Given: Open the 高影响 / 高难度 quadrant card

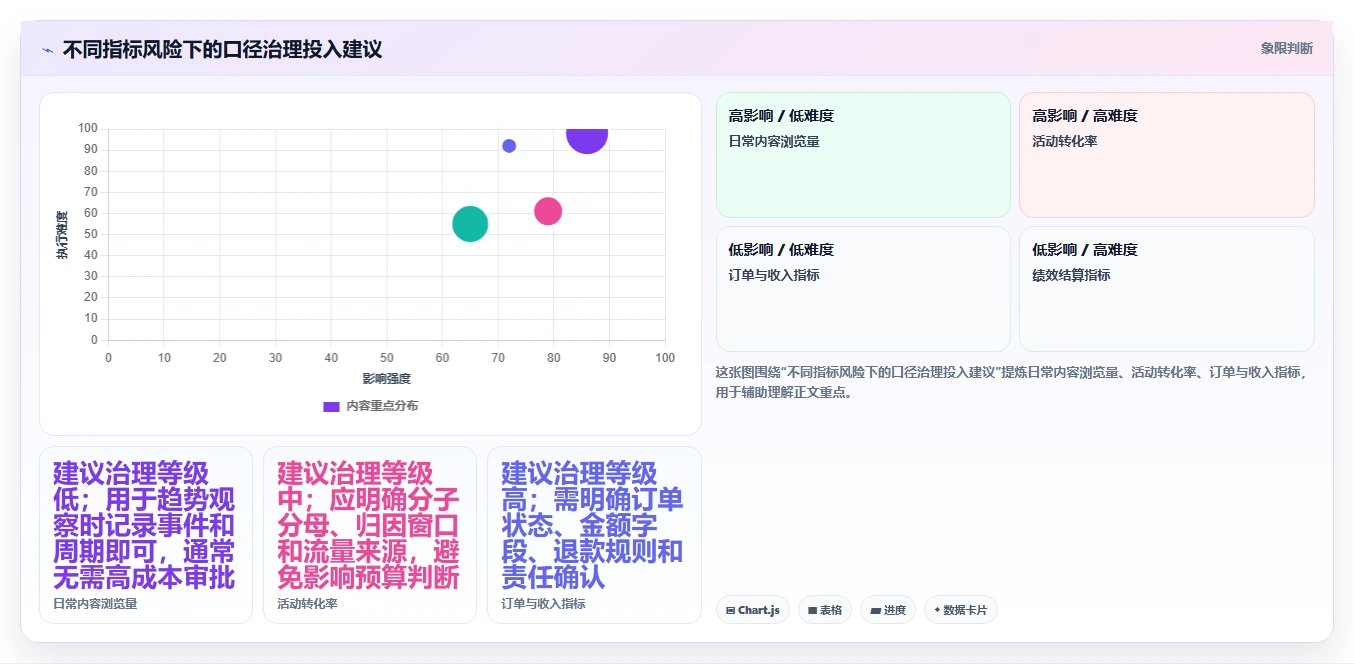Looking at the screenshot, I should pyautogui.click(x=1166, y=155).
